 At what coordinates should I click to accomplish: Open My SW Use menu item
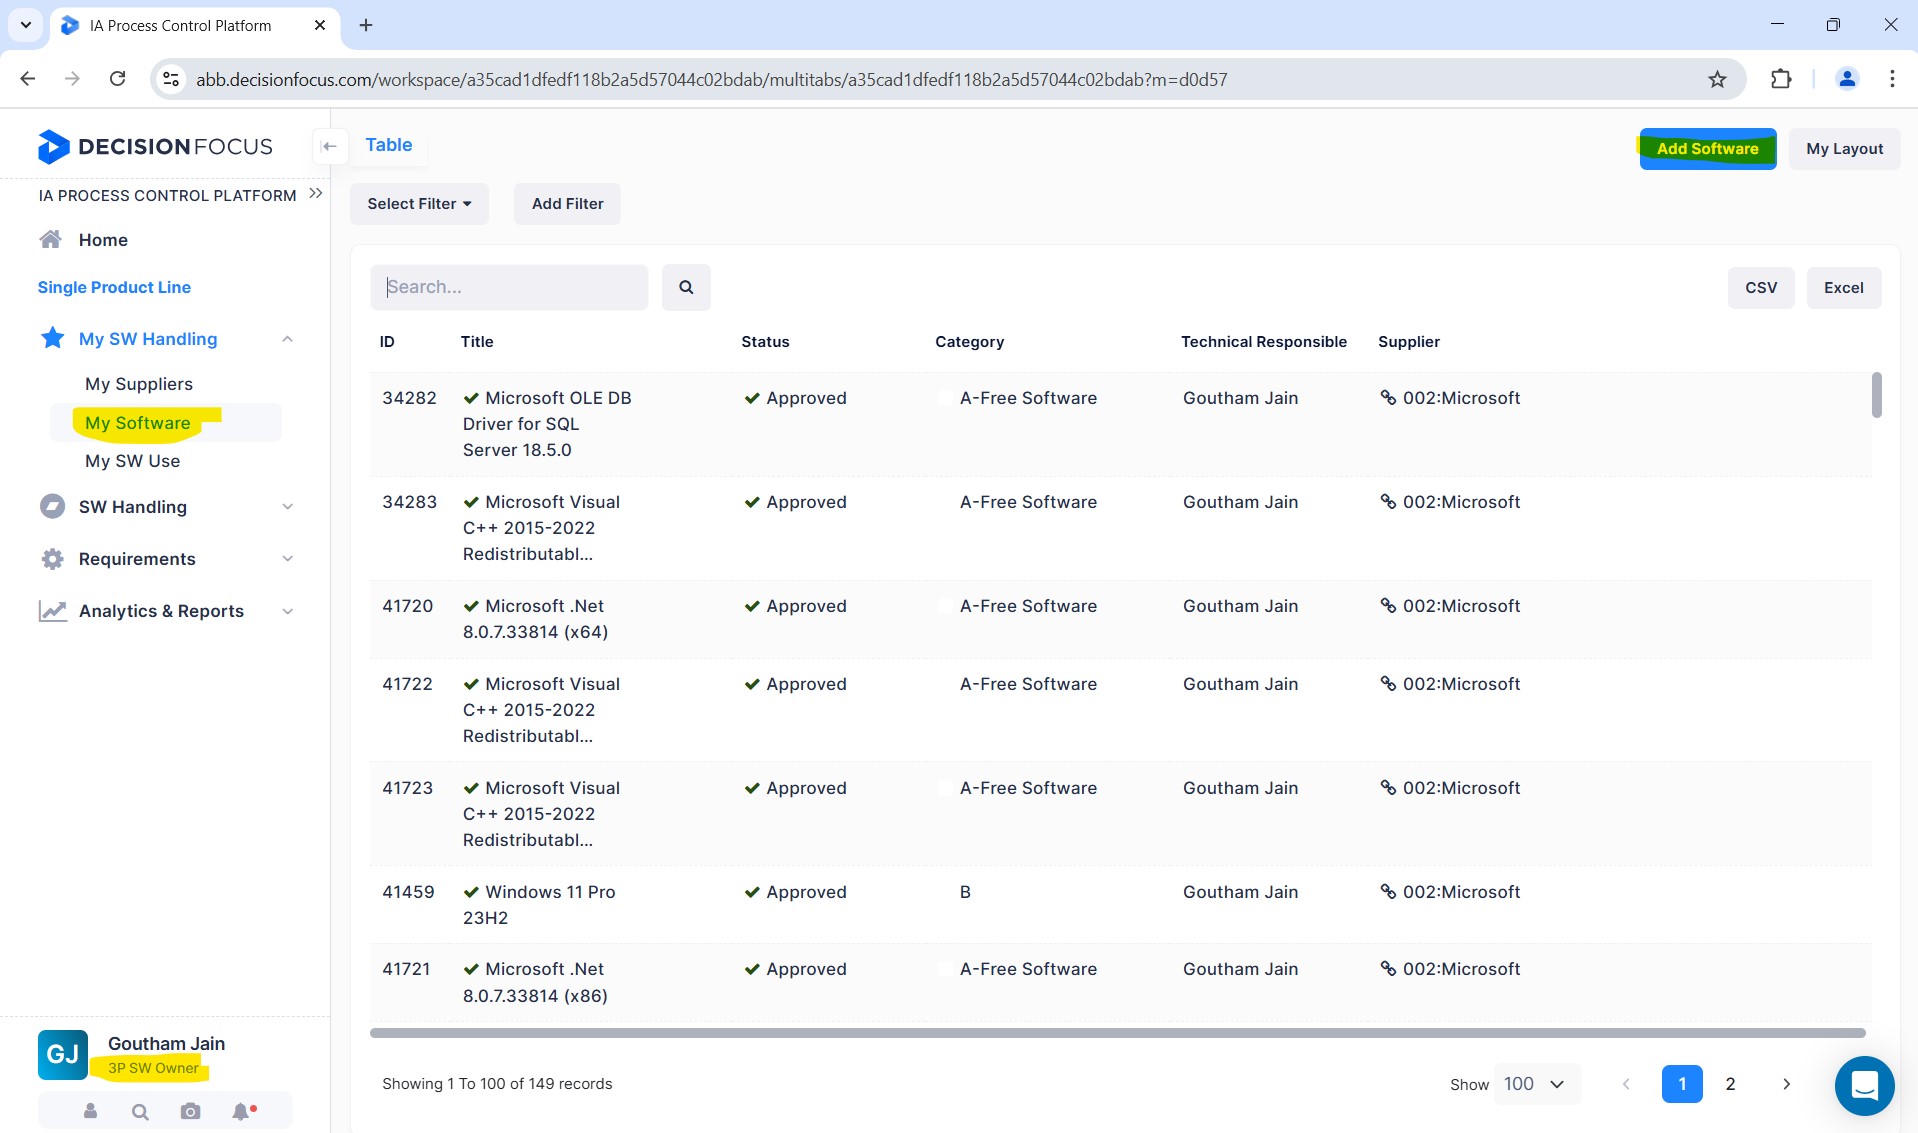coord(133,461)
